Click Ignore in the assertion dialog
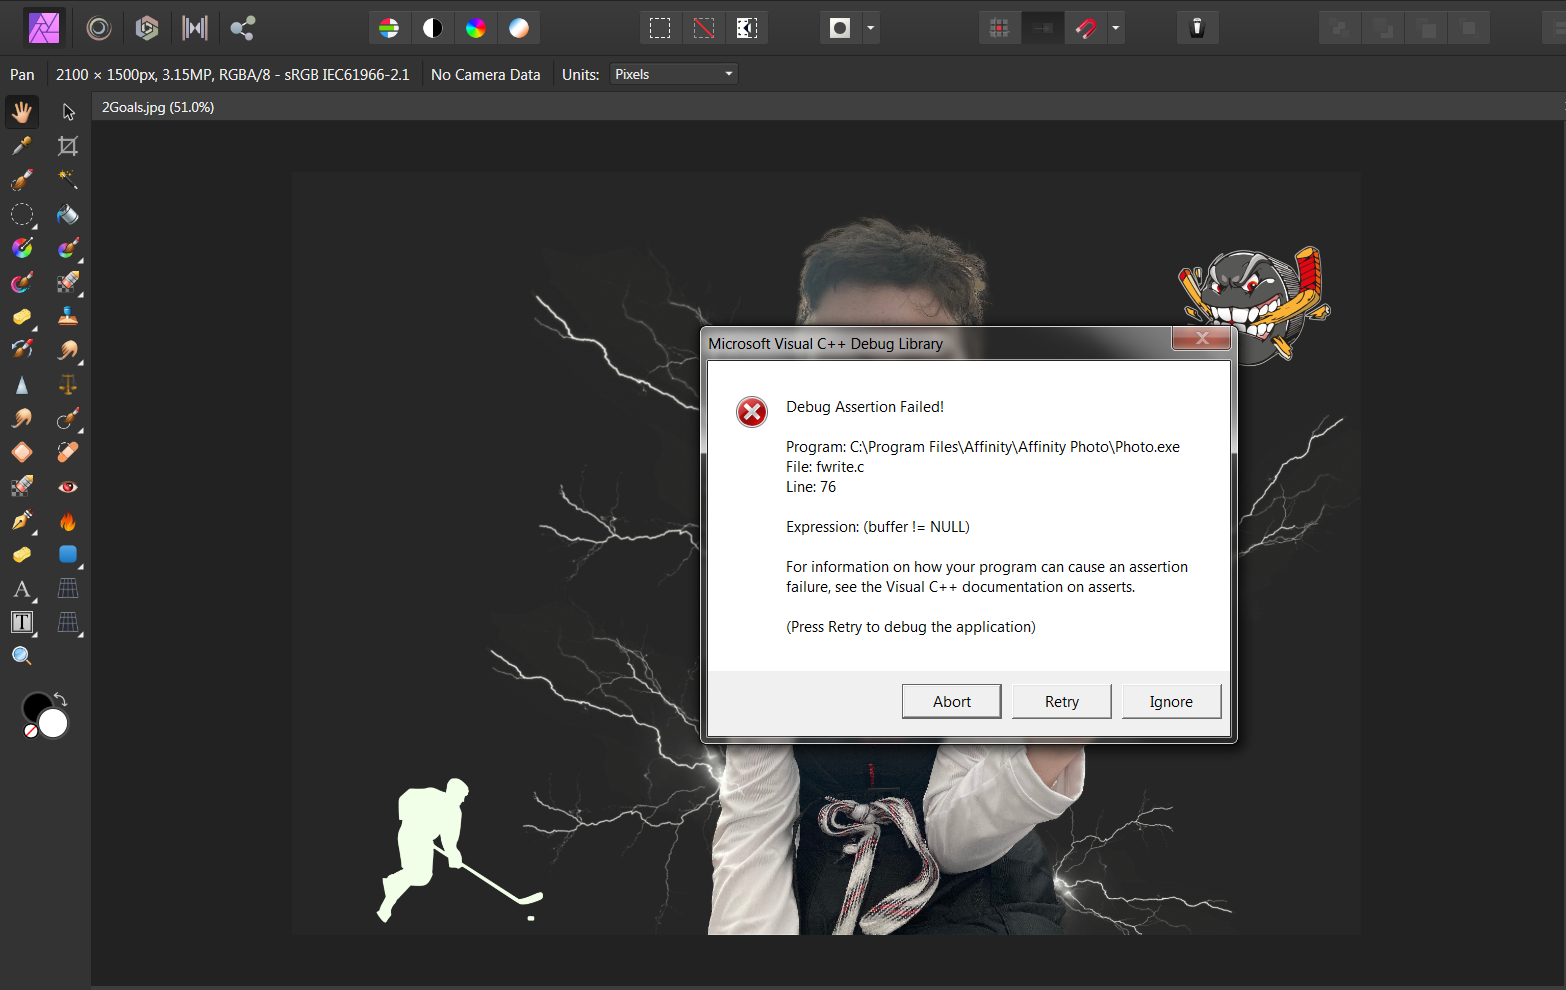This screenshot has height=990, width=1566. tap(1171, 702)
